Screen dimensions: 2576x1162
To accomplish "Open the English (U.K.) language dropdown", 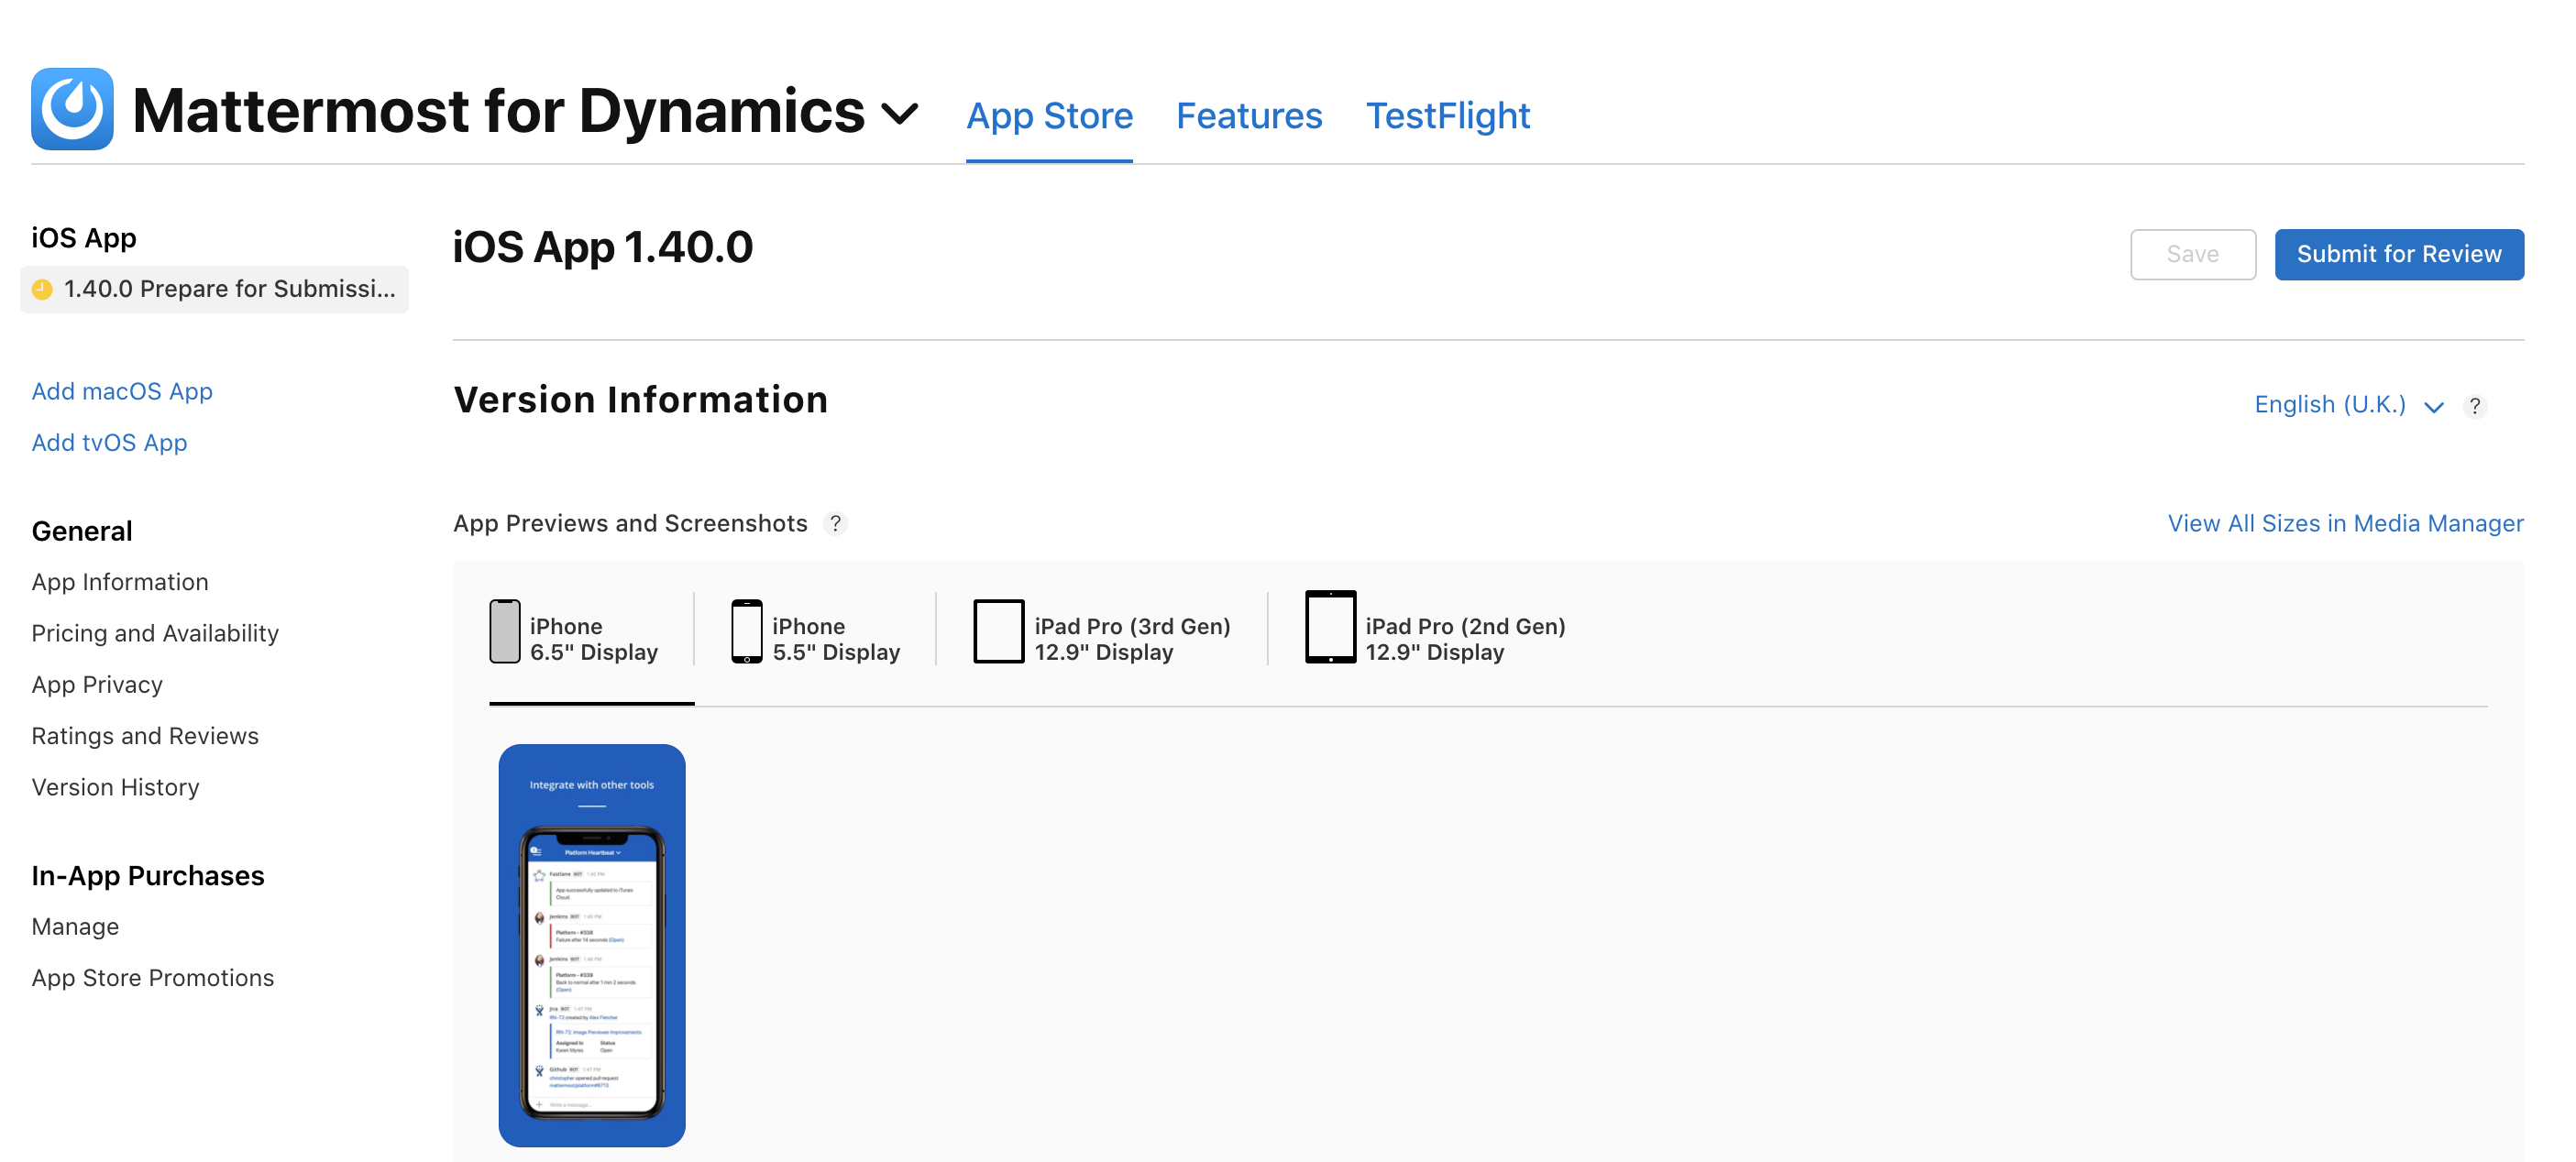I will click(x=2347, y=405).
